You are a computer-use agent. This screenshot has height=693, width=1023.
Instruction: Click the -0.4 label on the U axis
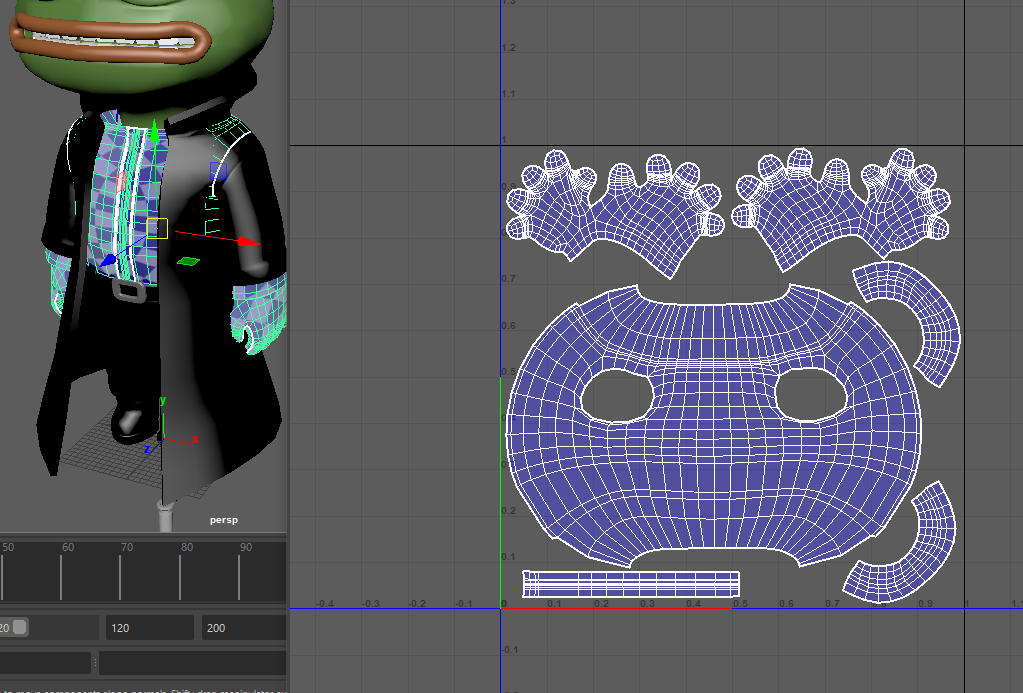[325, 604]
